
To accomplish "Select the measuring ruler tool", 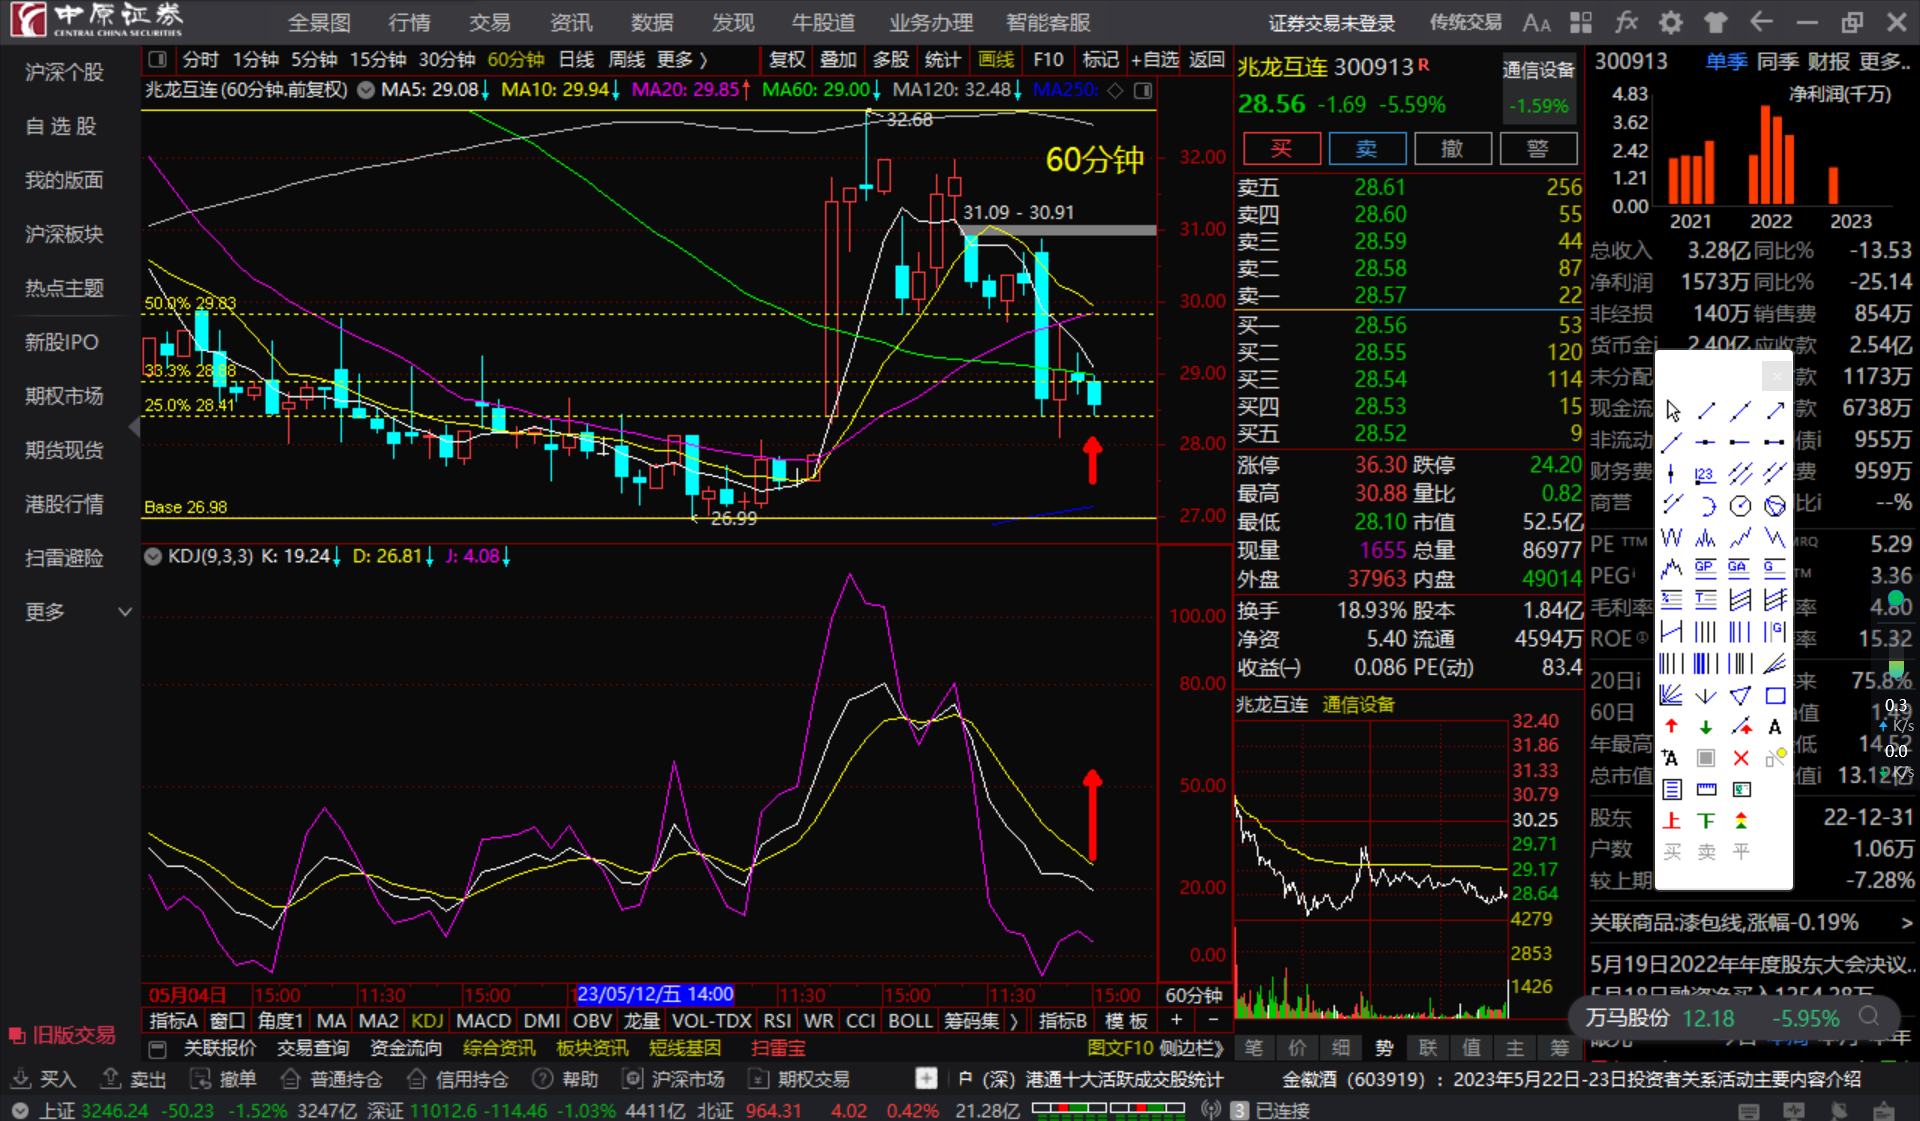I will (1705, 790).
